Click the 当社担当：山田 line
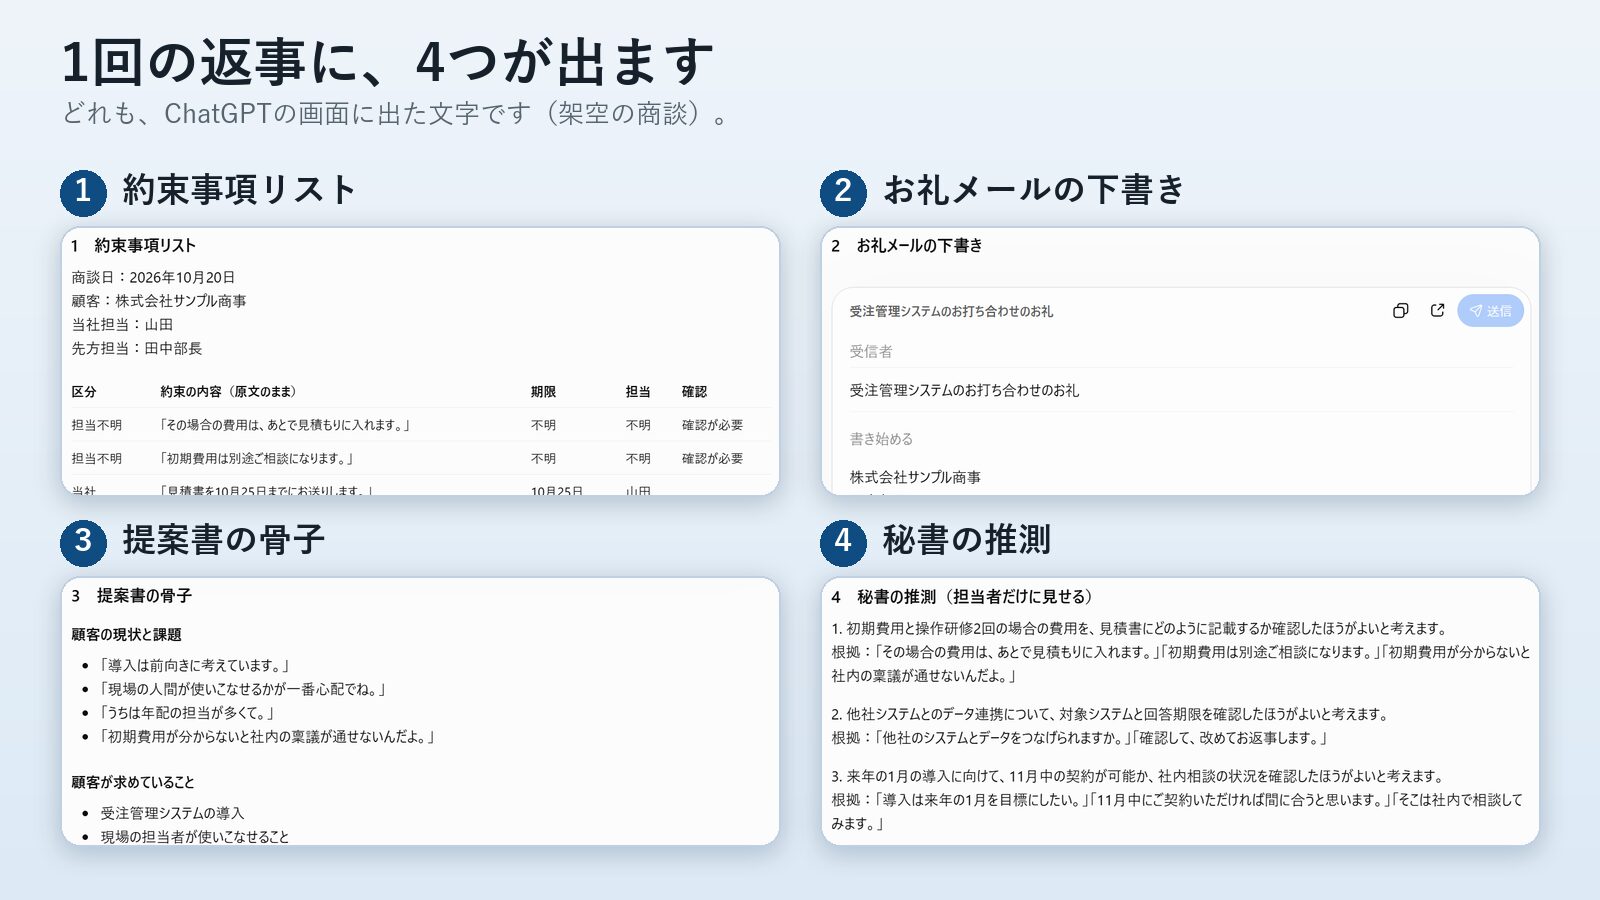Viewport: 1600px width, 900px height. coord(122,325)
